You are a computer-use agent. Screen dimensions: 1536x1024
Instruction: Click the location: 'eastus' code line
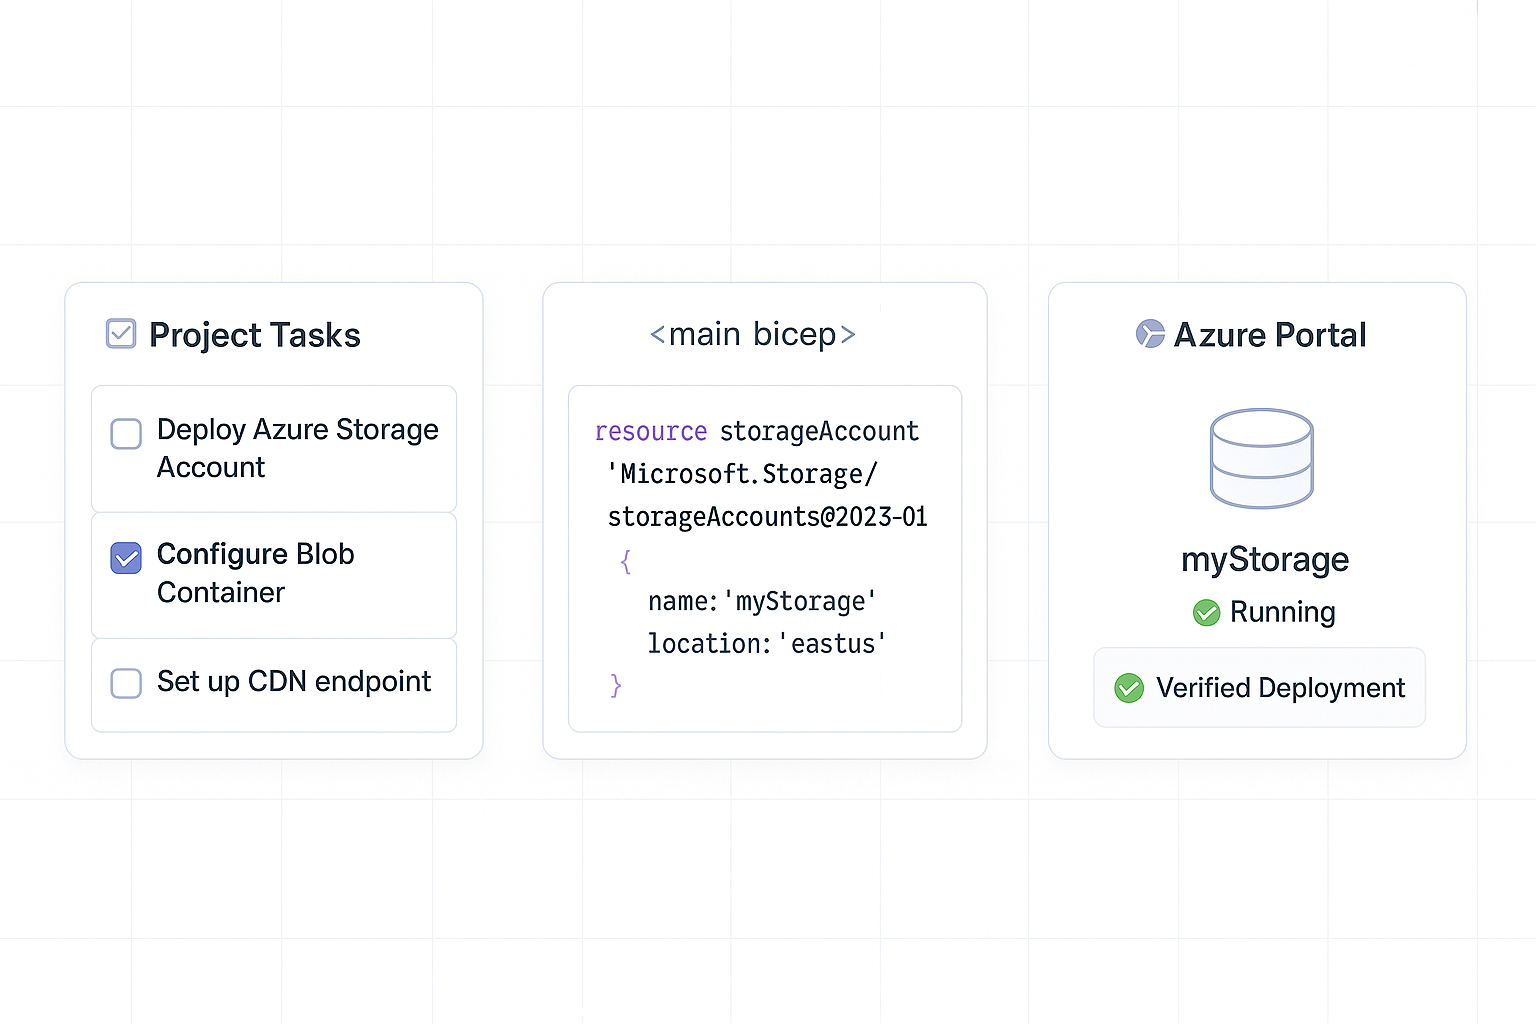pos(767,643)
